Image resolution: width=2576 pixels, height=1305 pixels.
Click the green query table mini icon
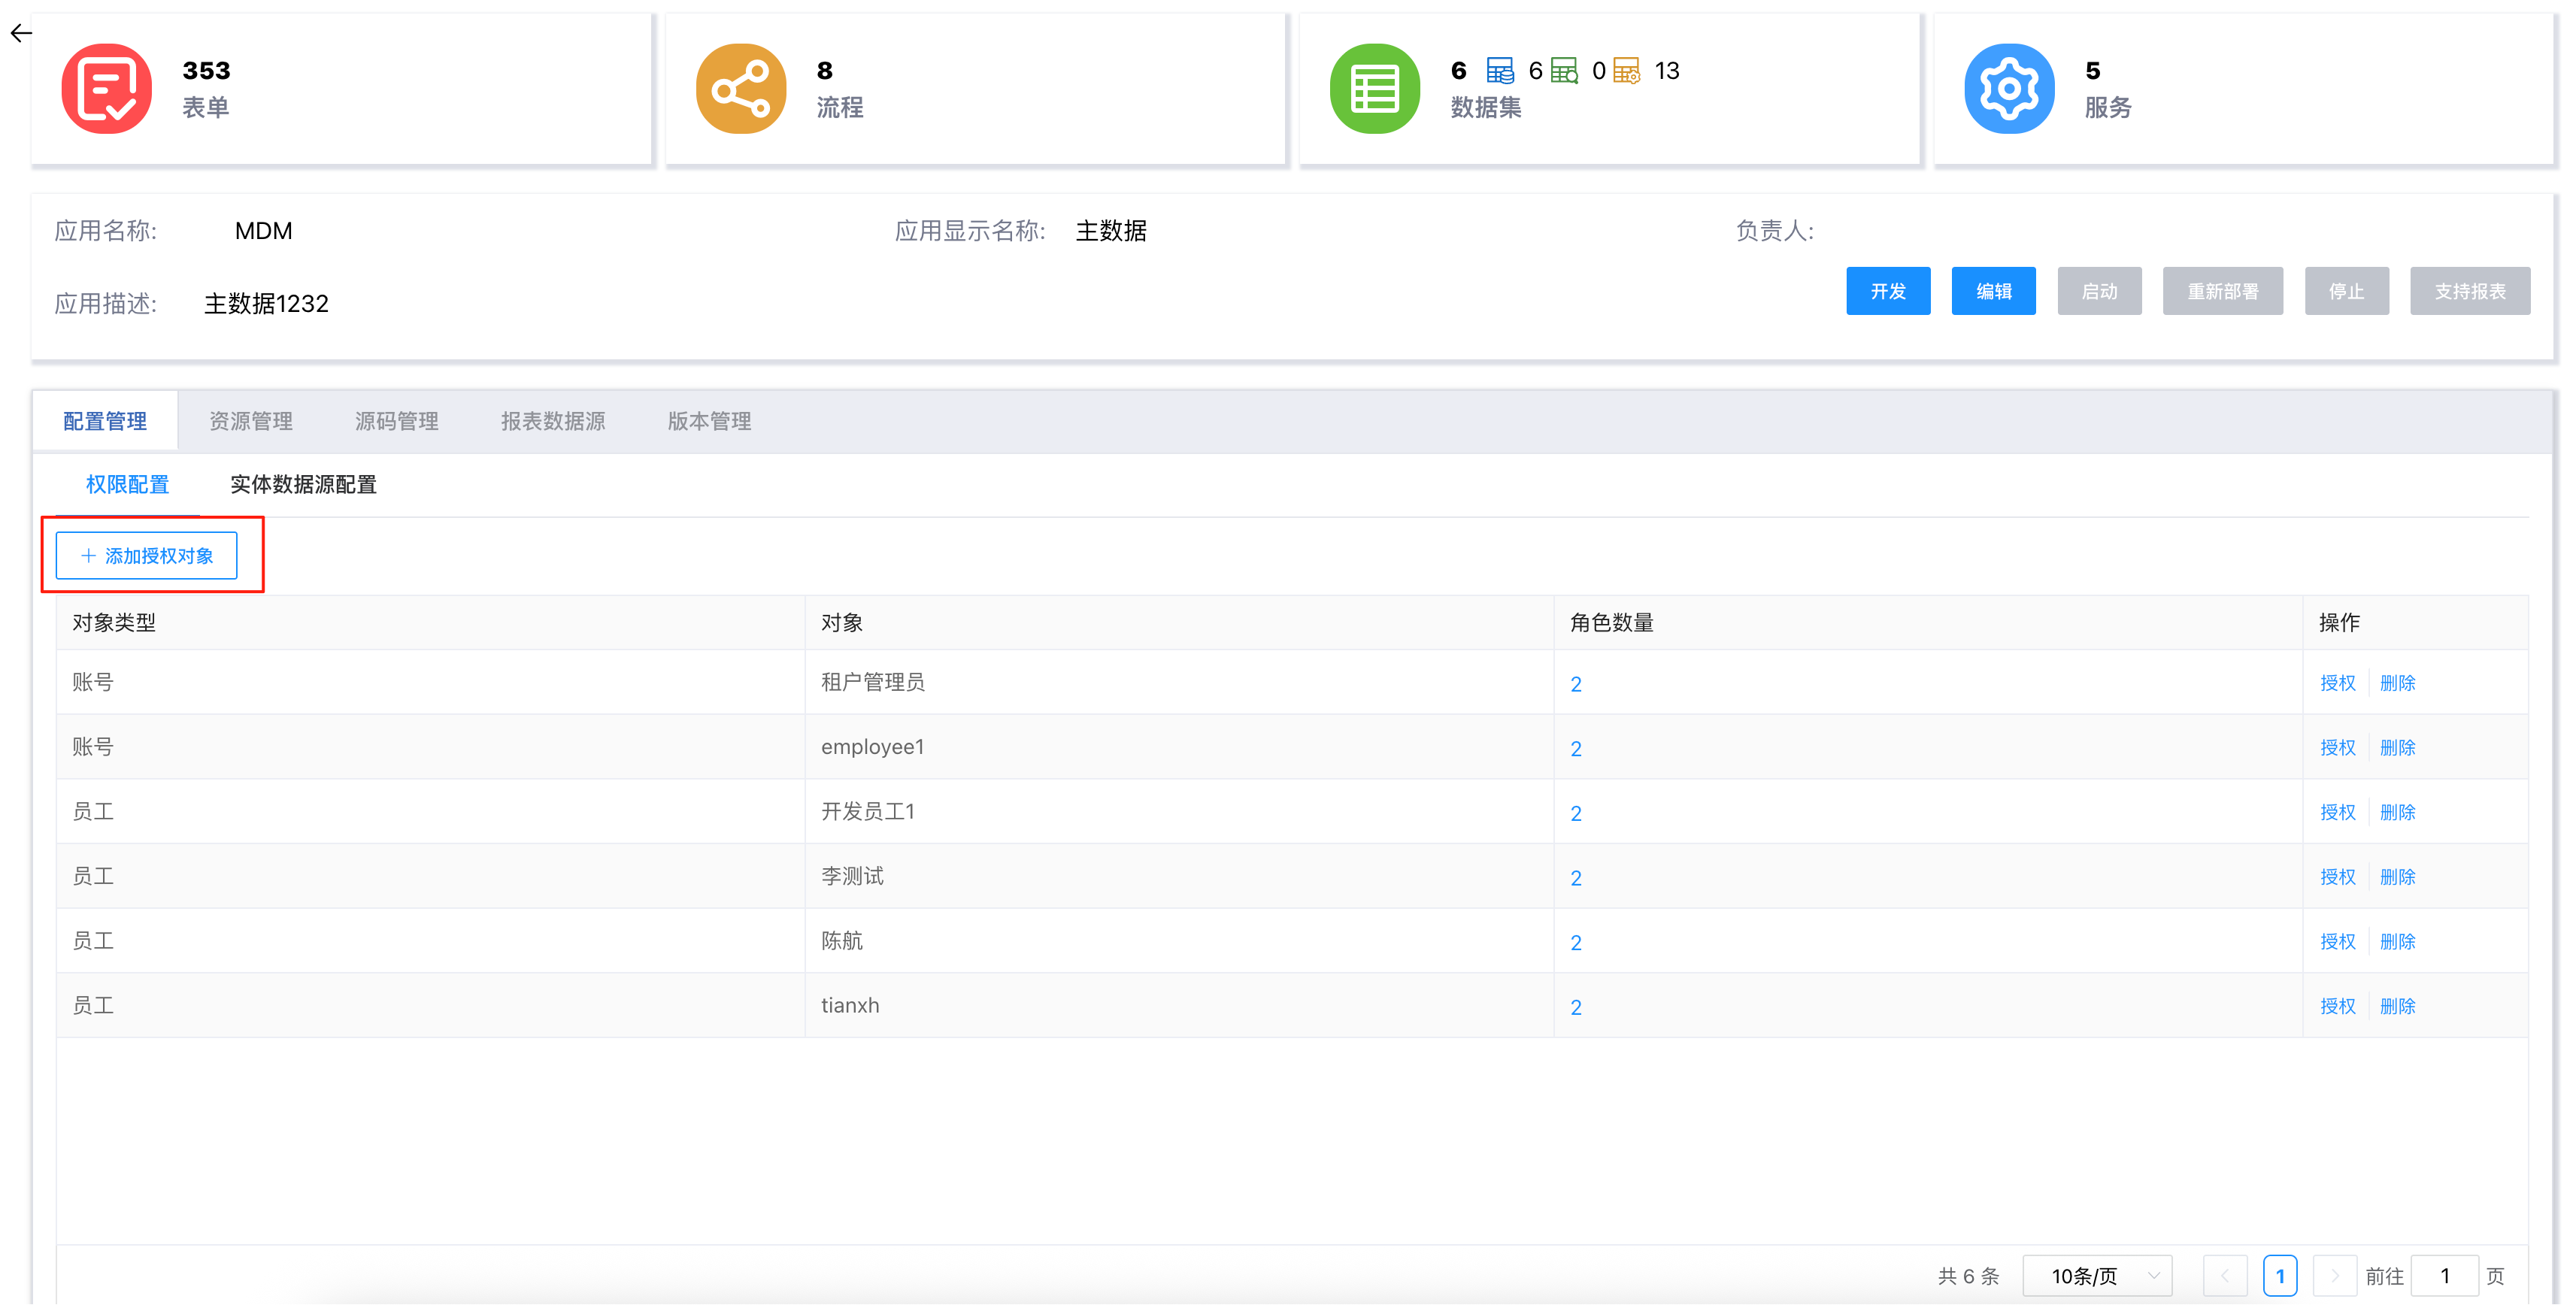click(1564, 71)
